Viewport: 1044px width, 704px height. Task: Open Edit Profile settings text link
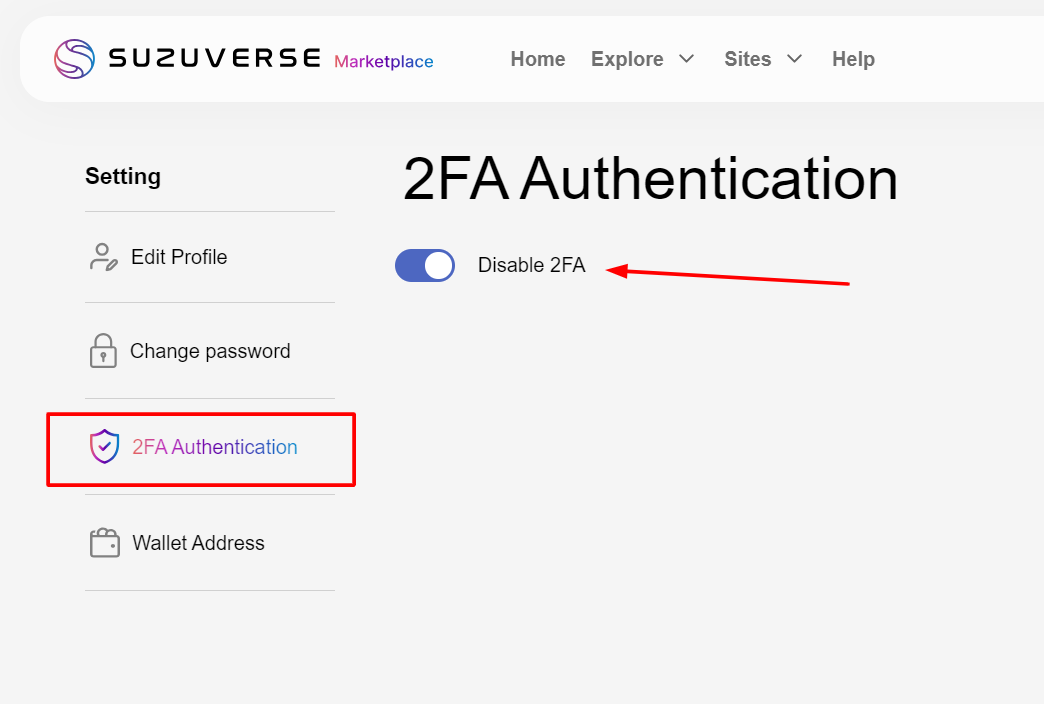click(x=179, y=257)
